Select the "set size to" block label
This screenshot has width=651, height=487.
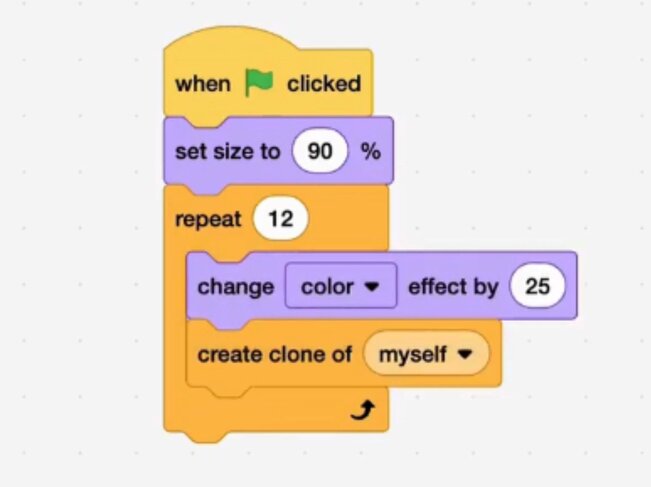pyautogui.click(x=228, y=151)
